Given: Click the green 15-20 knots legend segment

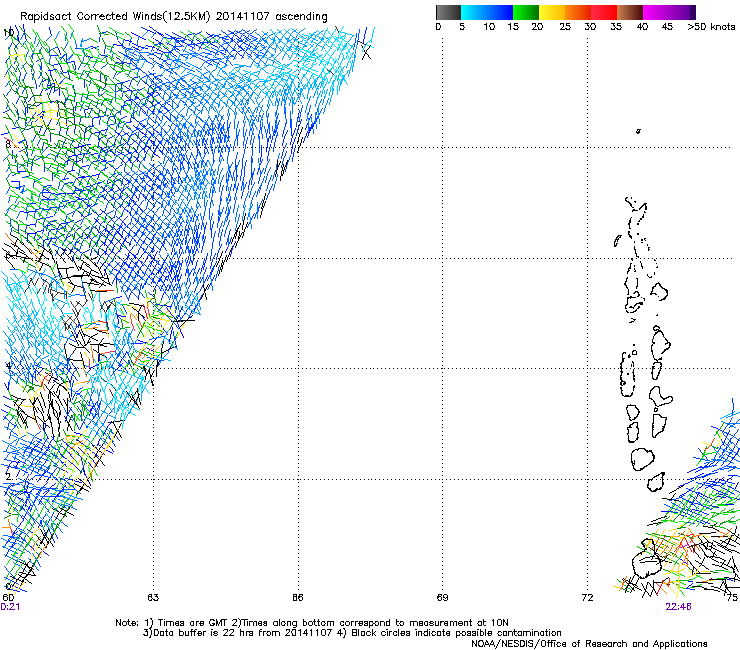Looking at the screenshot, I should 526,12.
